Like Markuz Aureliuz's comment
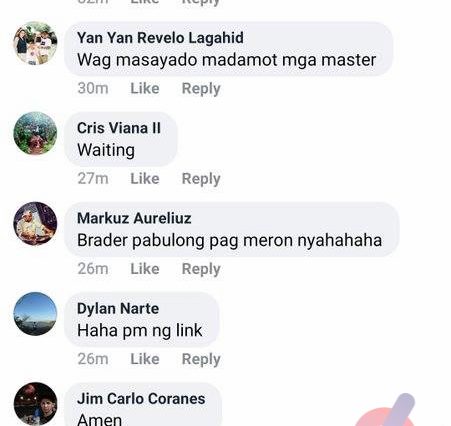The width and height of the screenshot is (451, 426). coord(145,269)
